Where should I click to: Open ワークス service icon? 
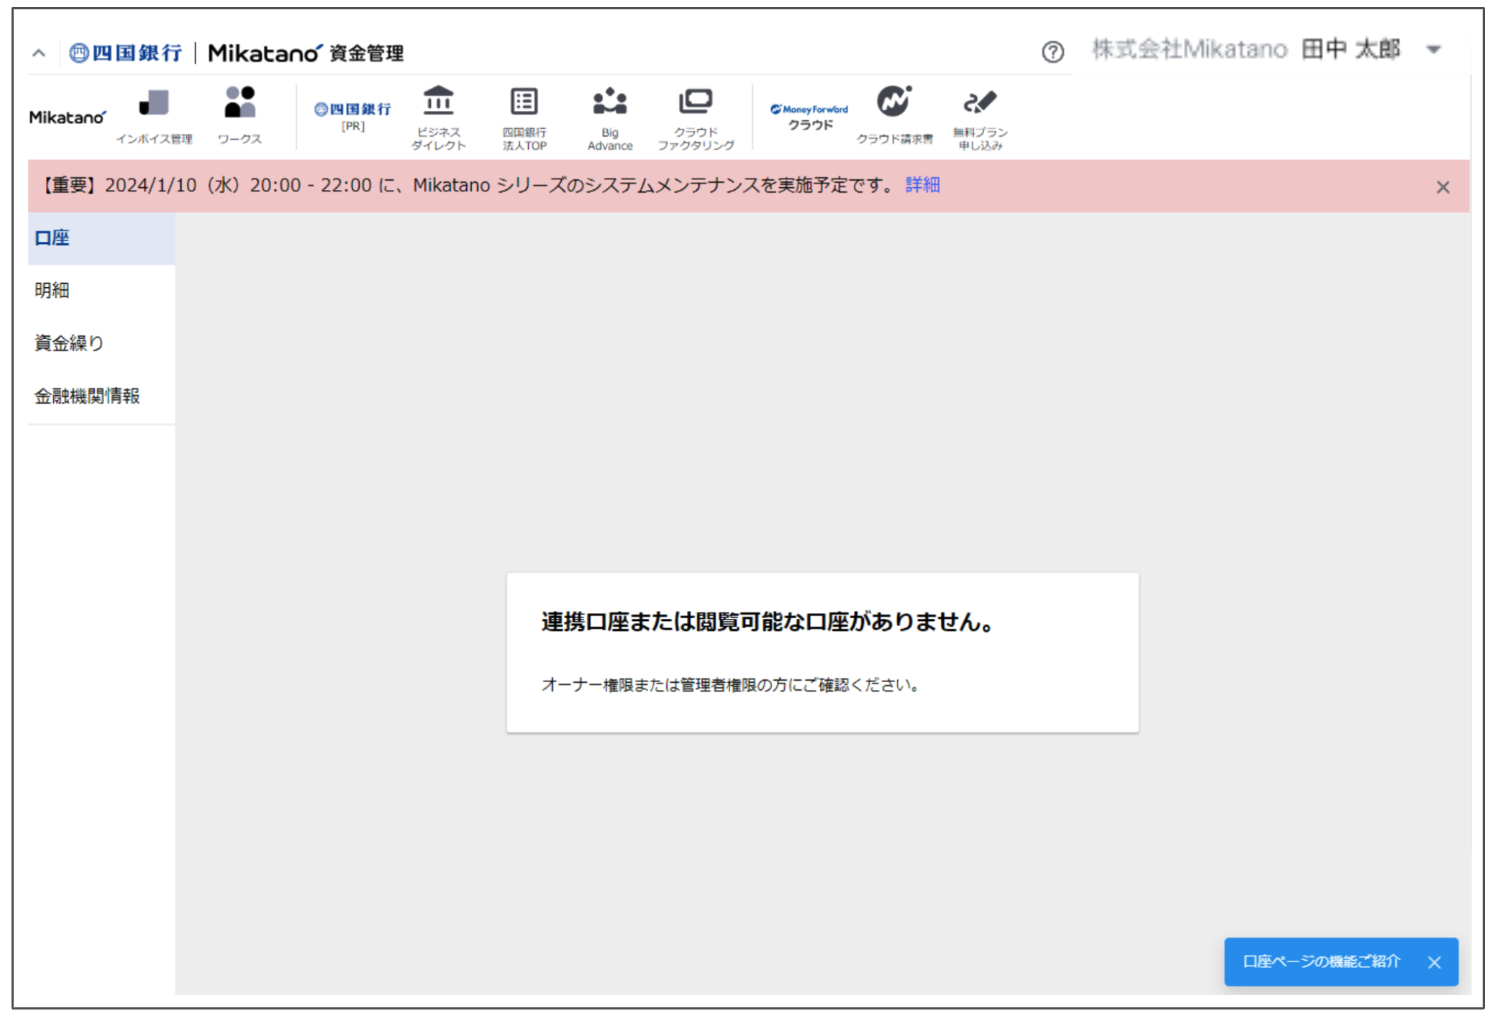click(240, 116)
